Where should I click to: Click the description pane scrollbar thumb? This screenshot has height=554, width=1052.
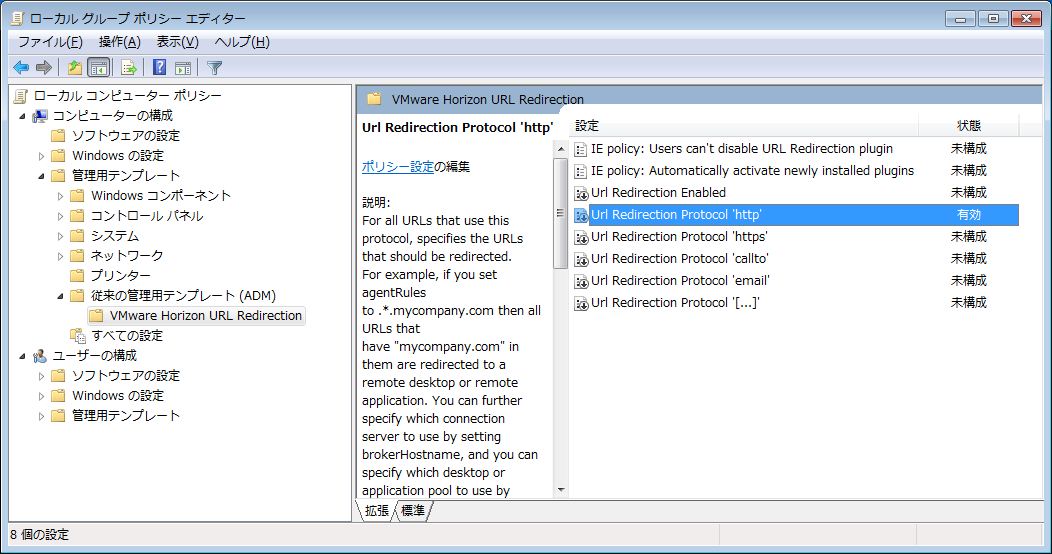point(561,213)
